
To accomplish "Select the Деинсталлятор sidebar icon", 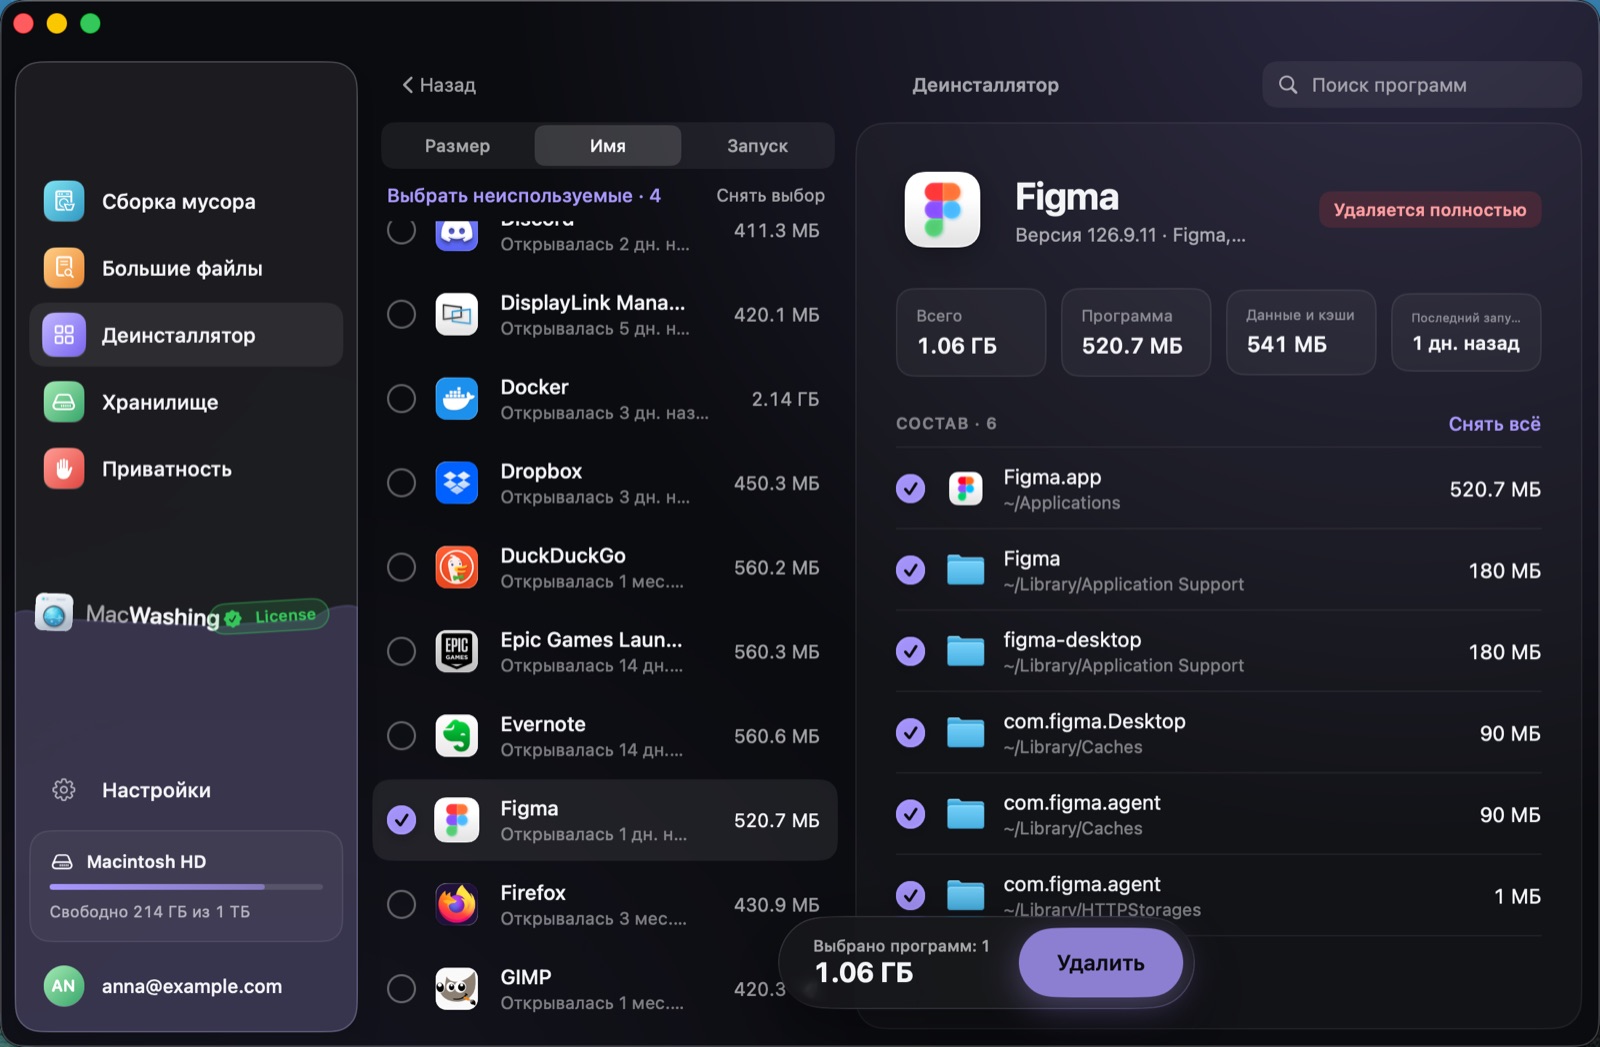I will pyautogui.click(x=64, y=335).
